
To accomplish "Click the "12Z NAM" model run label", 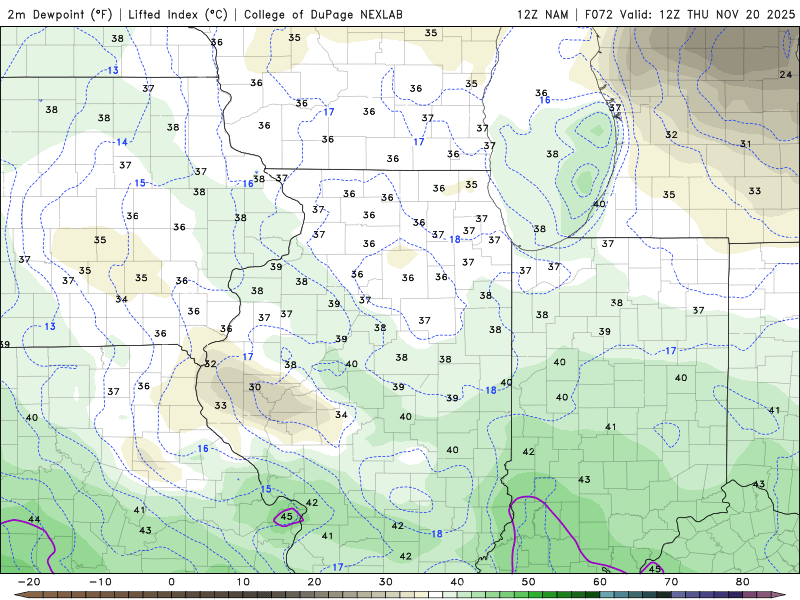I will pos(542,14).
